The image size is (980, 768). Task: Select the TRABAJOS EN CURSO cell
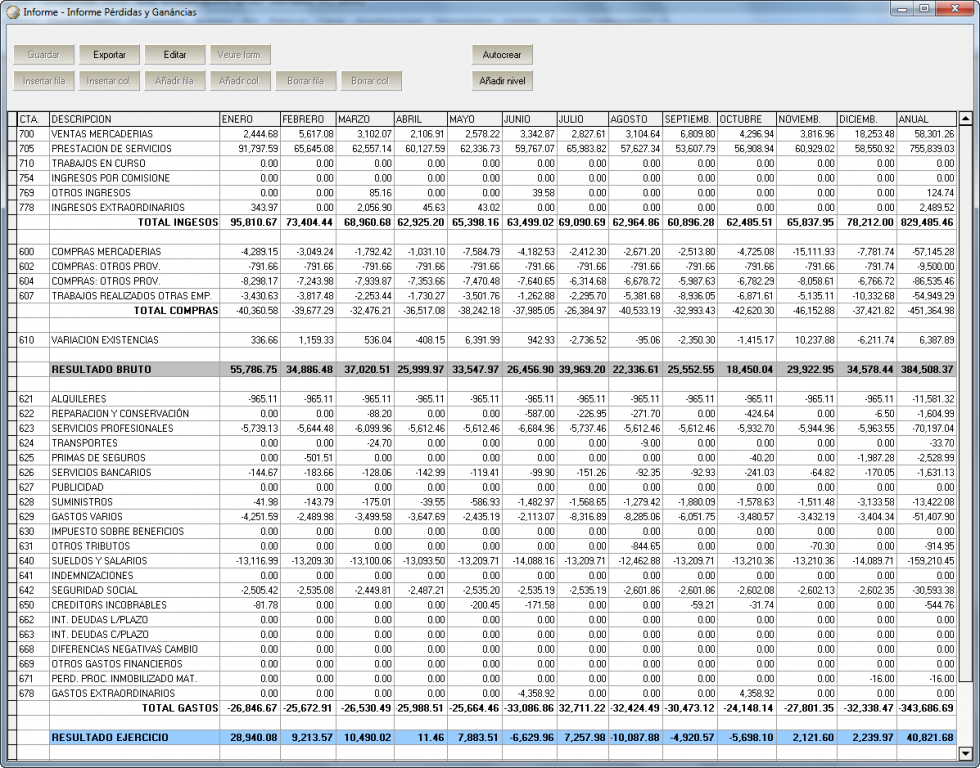tap(134, 163)
